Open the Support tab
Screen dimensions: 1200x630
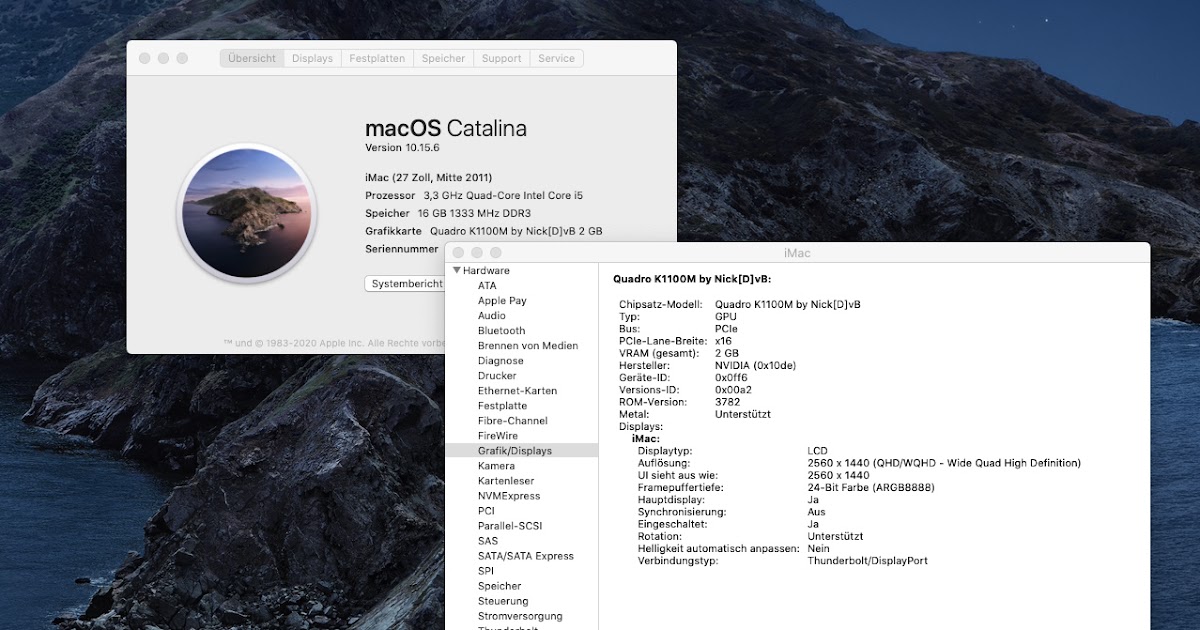pyautogui.click(x=501, y=58)
